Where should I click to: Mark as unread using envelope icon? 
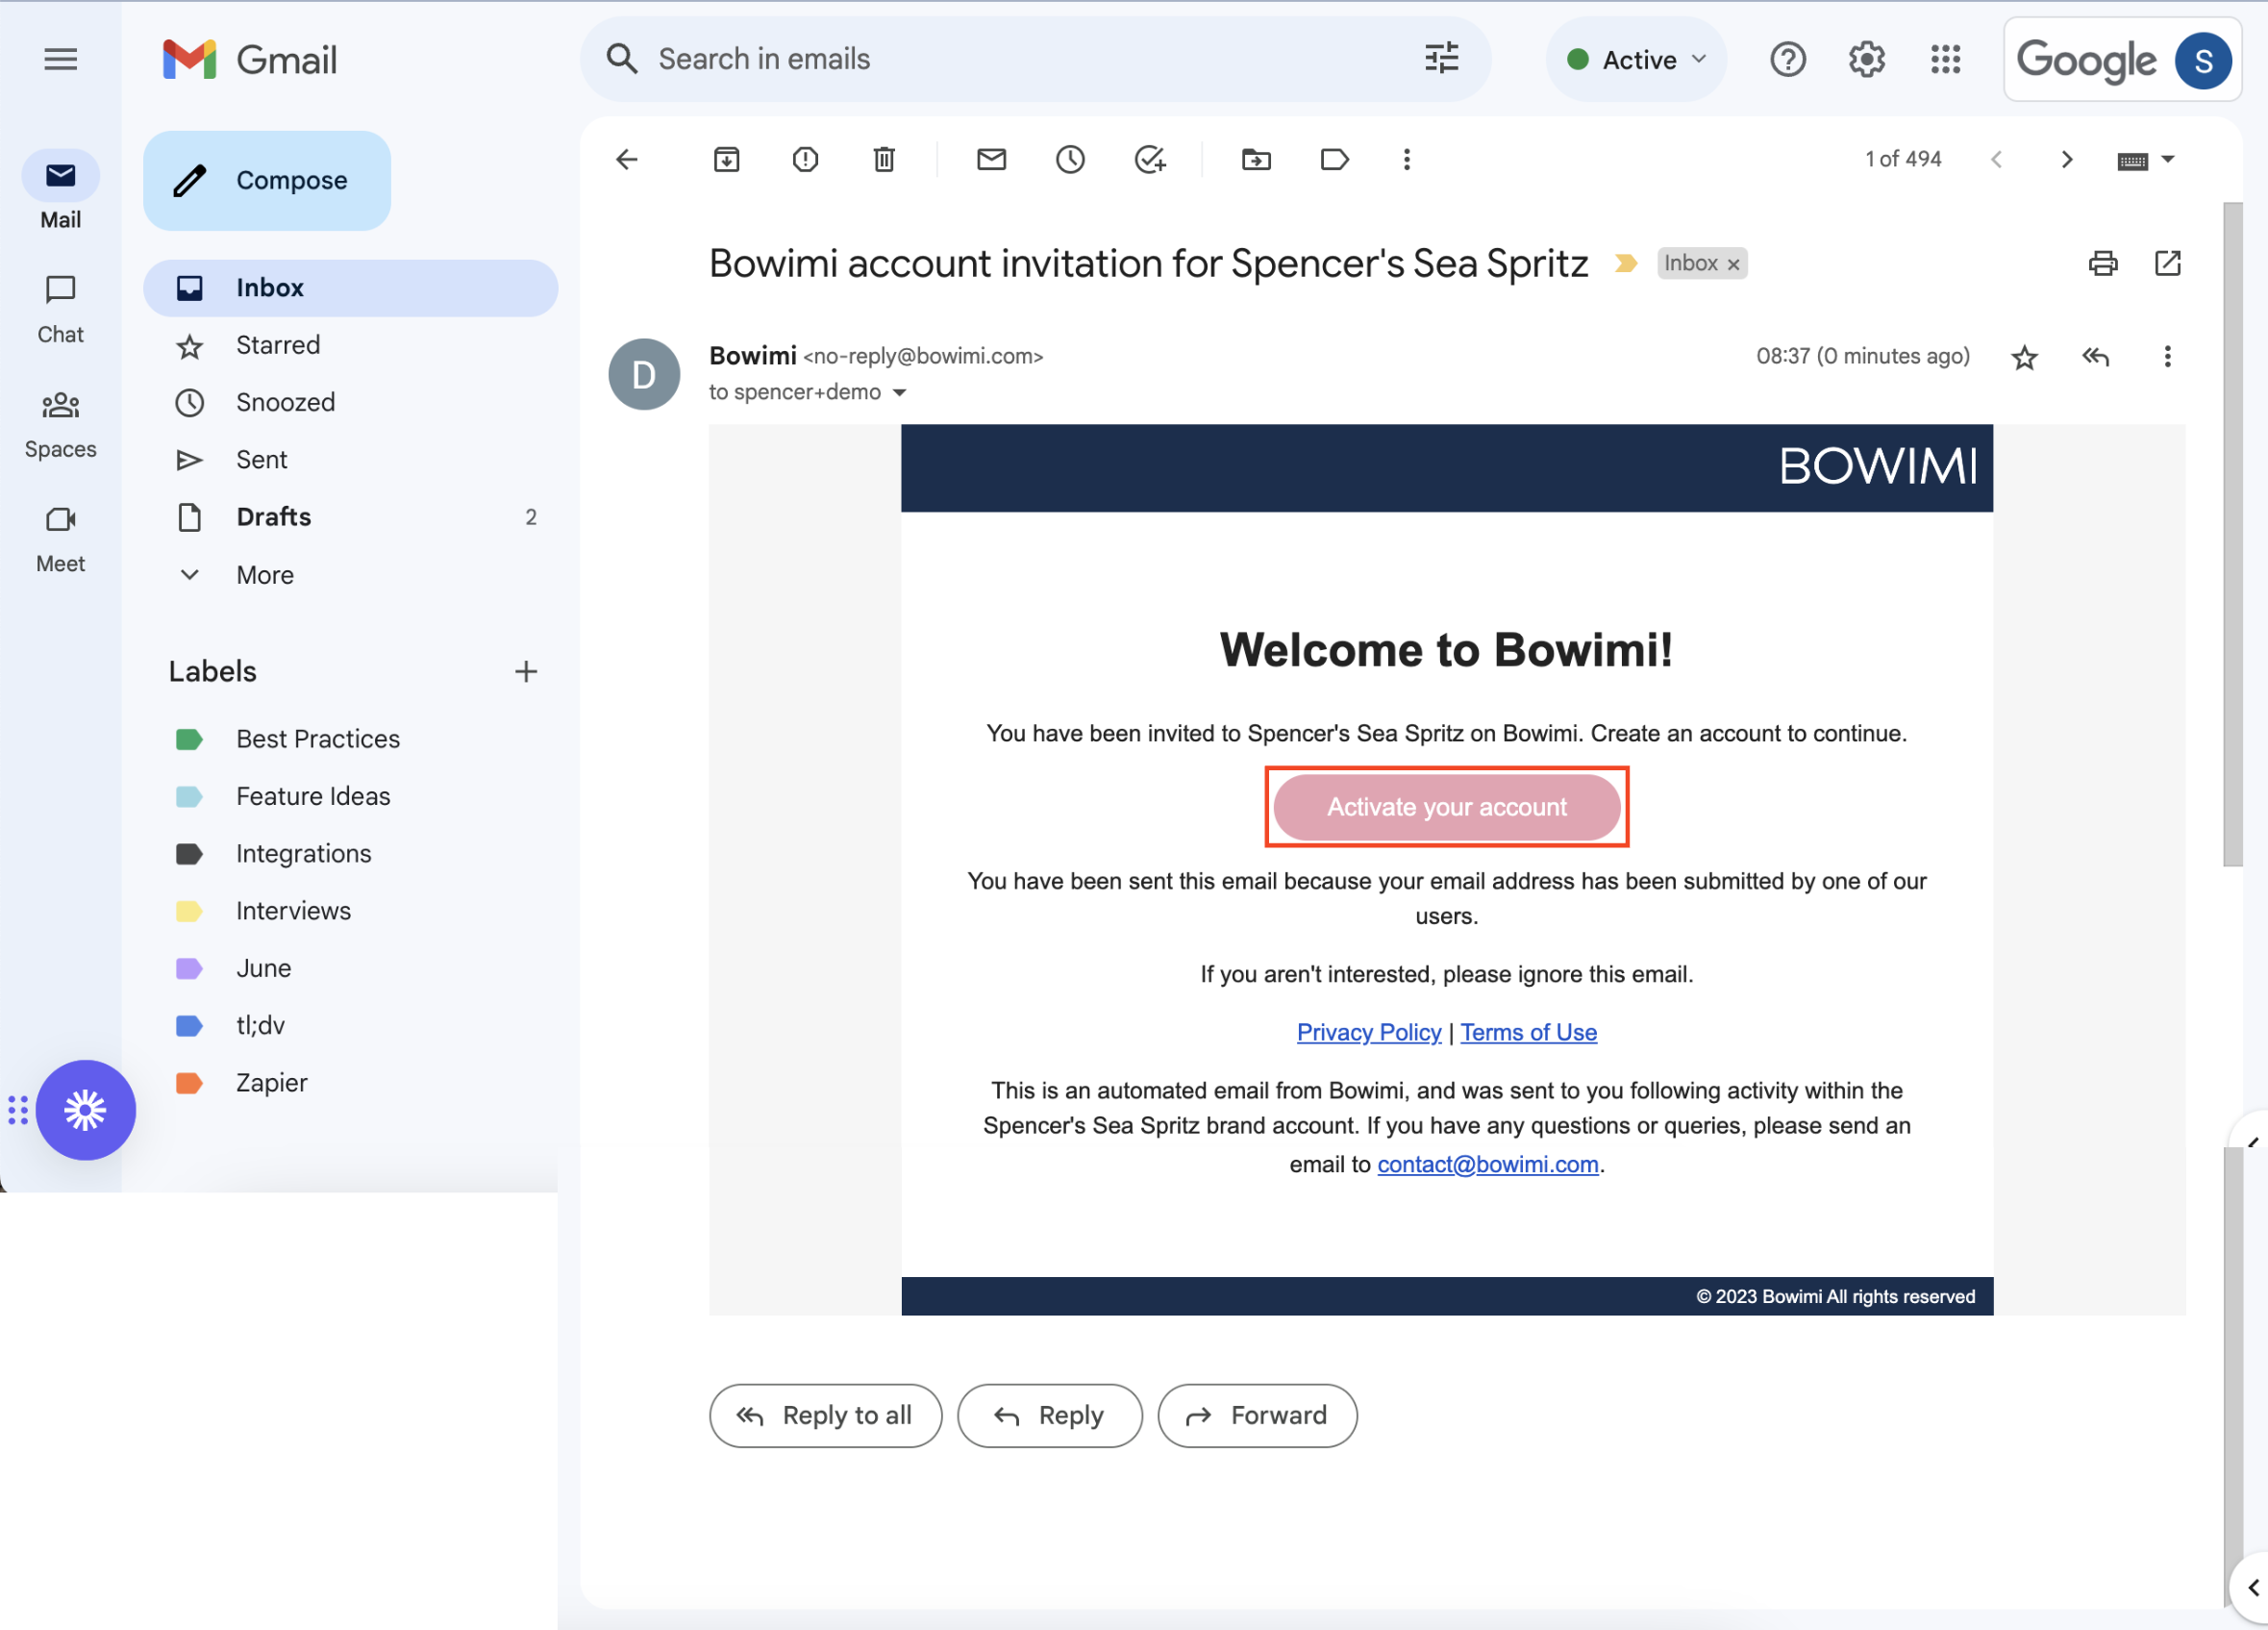[x=991, y=159]
